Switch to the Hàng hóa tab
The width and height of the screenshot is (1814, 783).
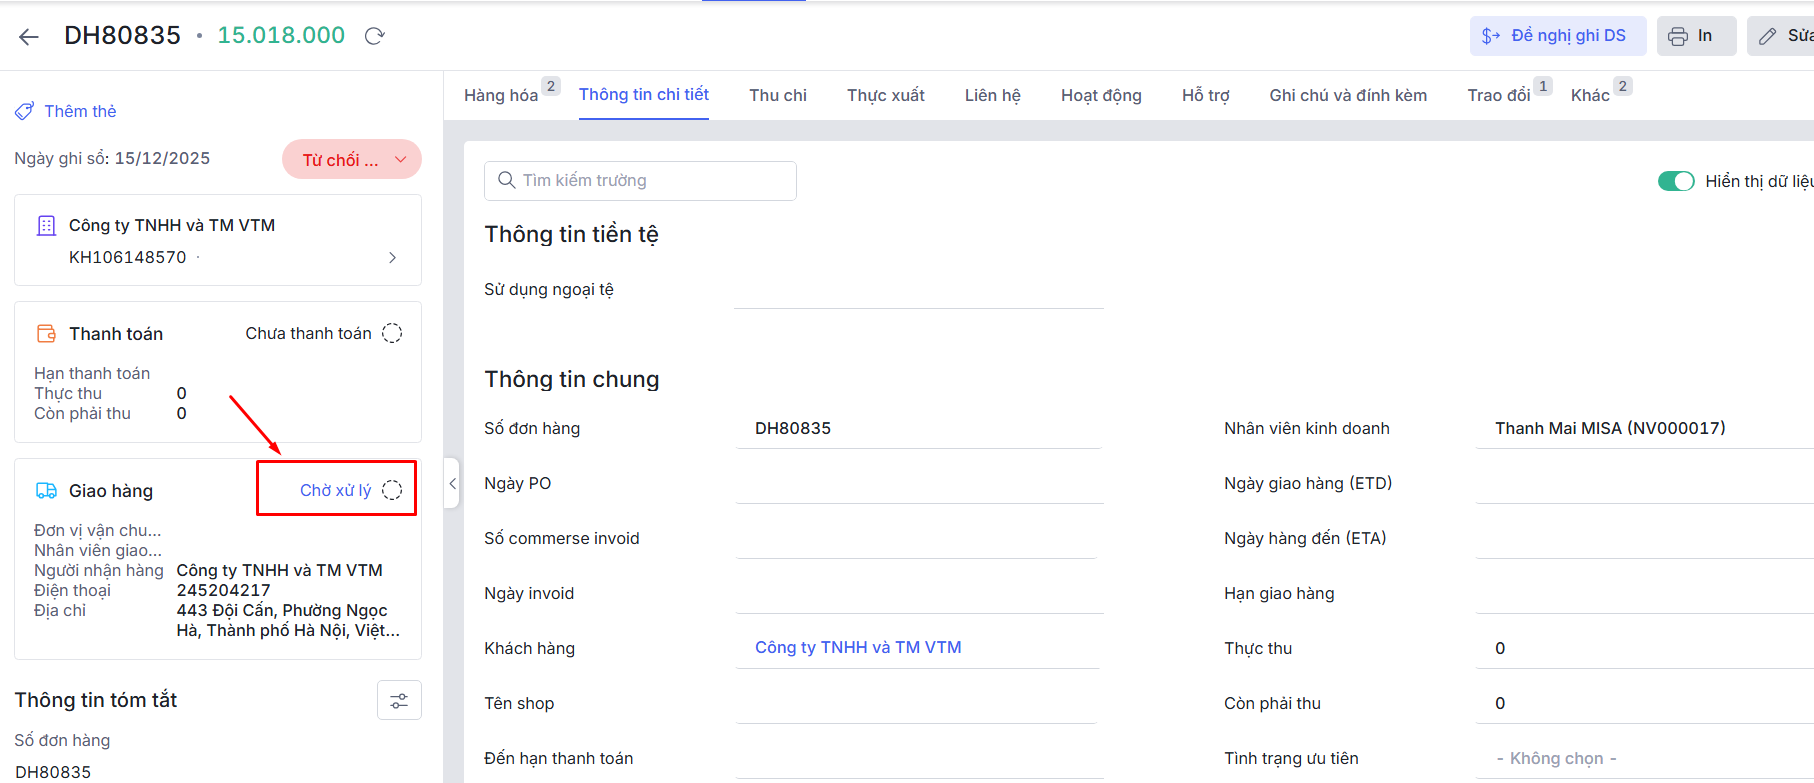pos(501,95)
